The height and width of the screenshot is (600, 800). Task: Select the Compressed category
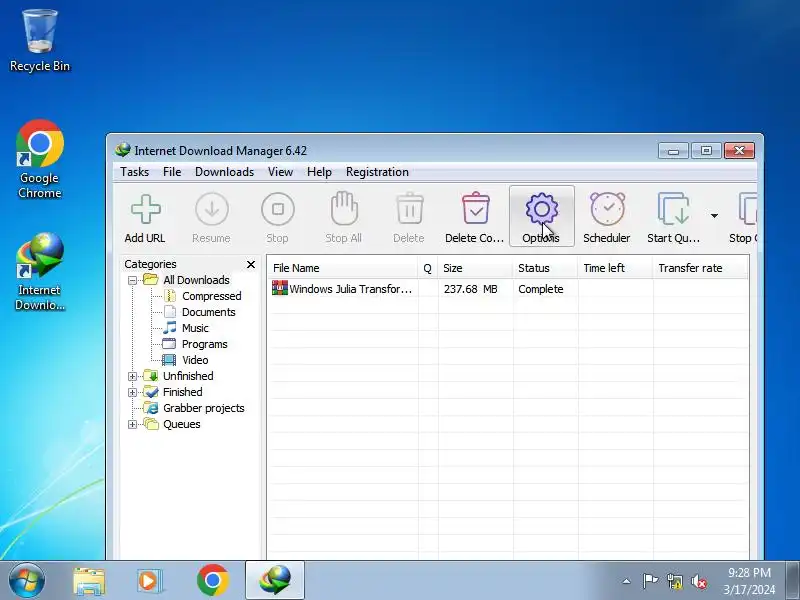[212, 296]
